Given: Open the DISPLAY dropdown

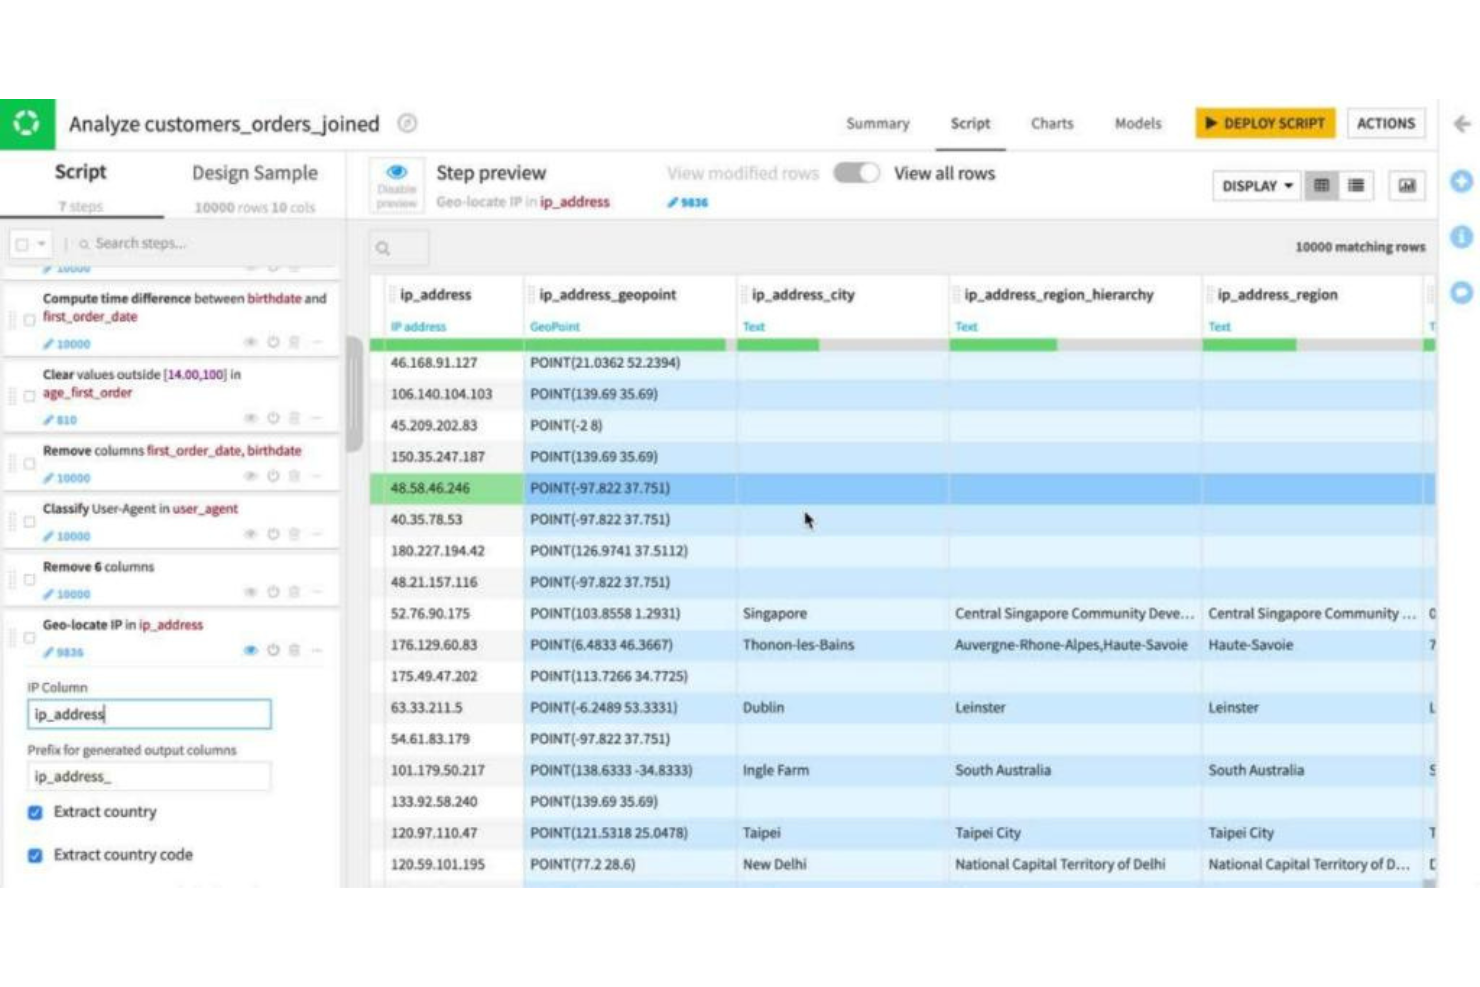Looking at the screenshot, I should click(1257, 185).
